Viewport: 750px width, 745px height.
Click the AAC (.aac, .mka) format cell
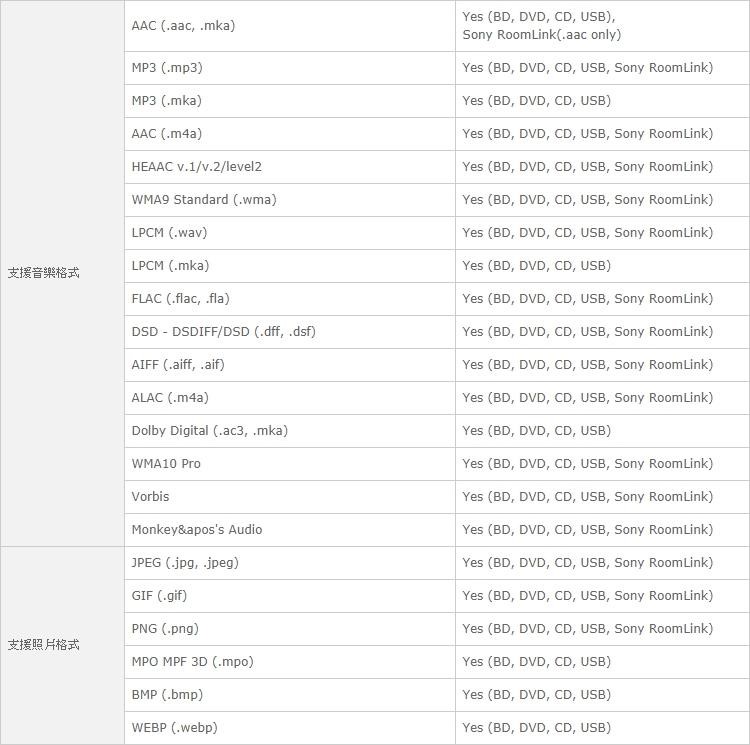coord(290,26)
